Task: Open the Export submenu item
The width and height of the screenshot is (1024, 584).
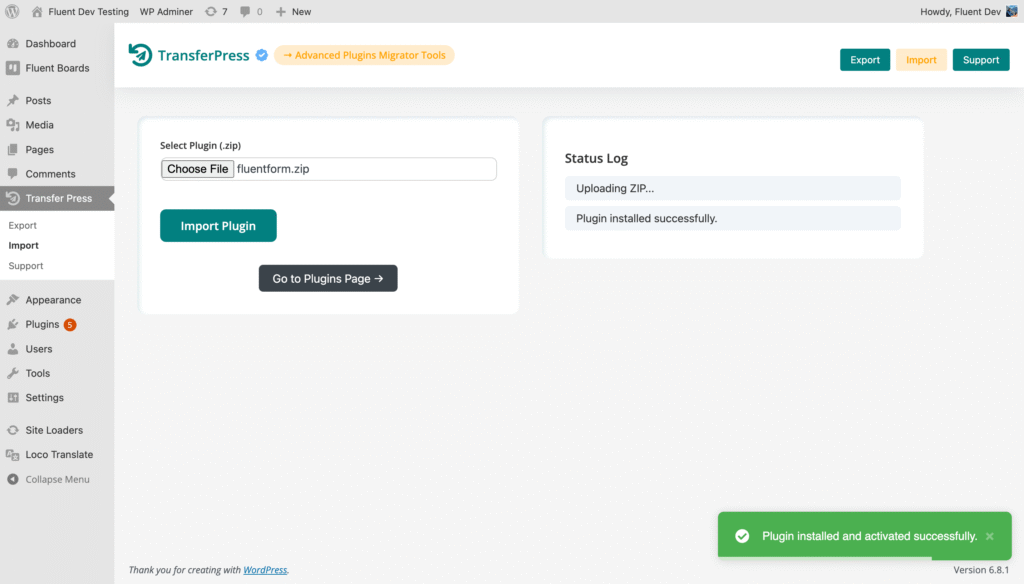Action: (22, 225)
